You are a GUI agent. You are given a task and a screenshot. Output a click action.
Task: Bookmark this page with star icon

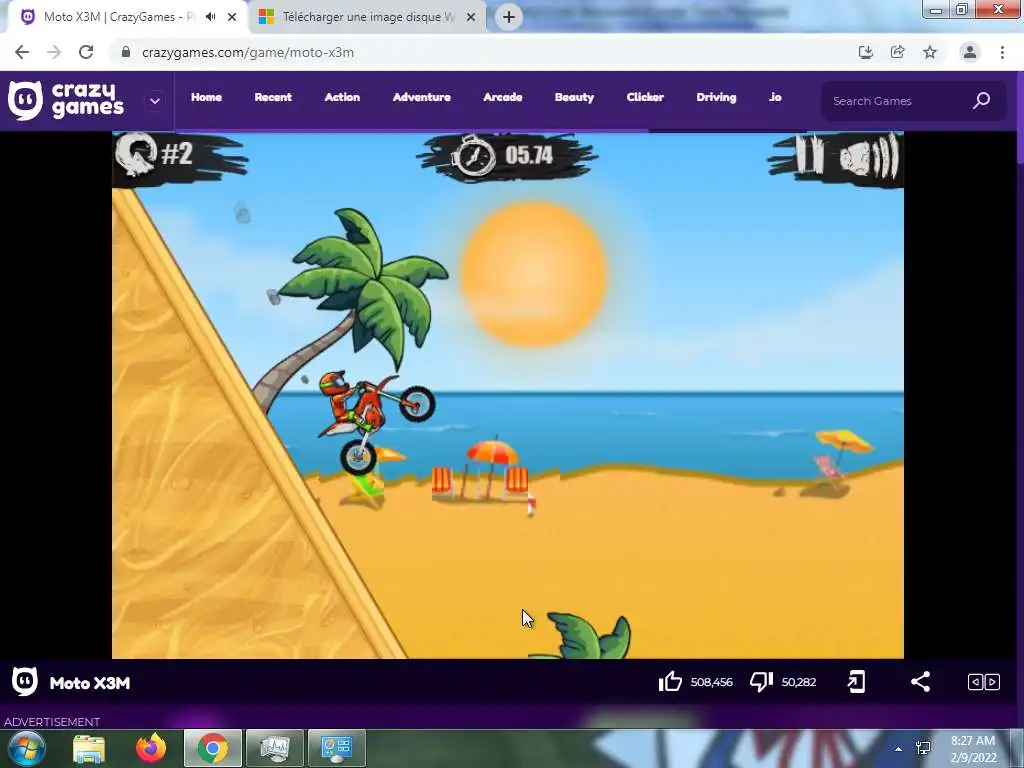(930, 52)
